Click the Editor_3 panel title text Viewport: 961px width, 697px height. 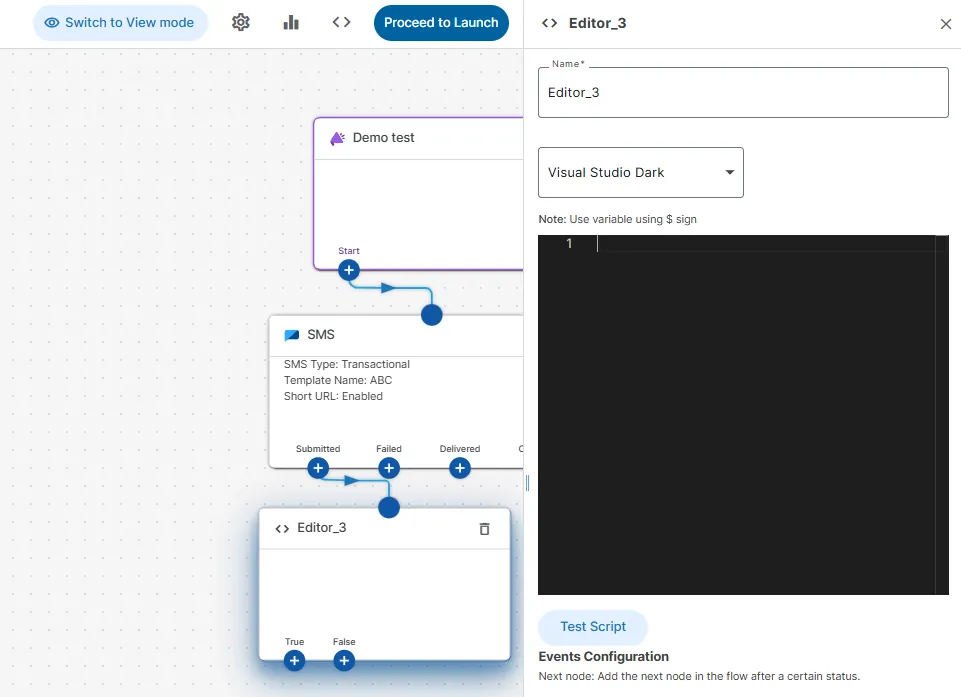tap(597, 23)
